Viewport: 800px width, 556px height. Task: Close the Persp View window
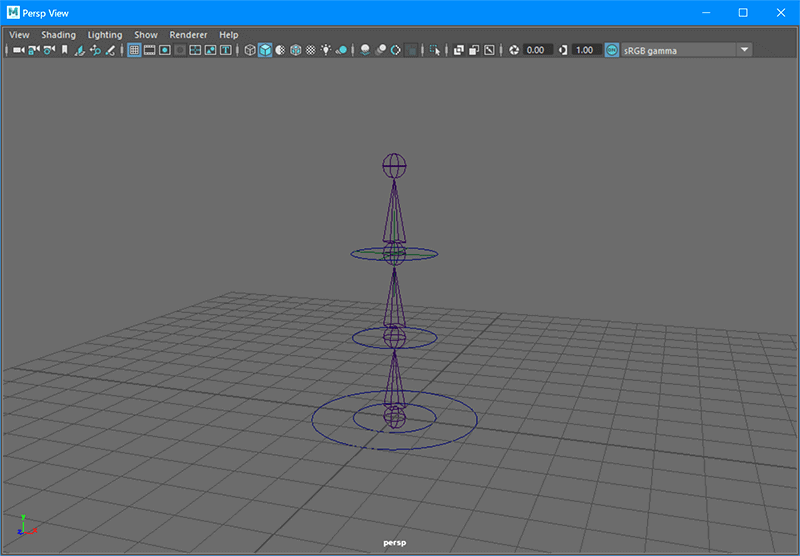(781, 13)
